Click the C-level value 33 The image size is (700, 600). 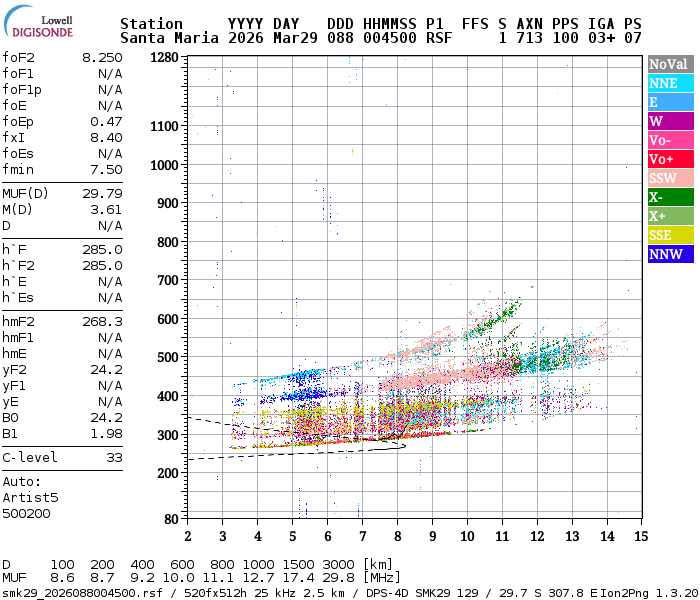114,458
